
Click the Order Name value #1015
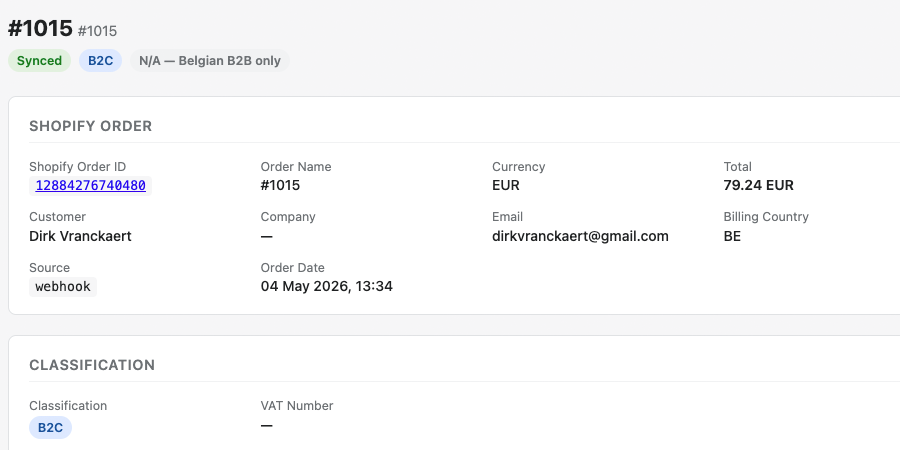click(280, 185)
